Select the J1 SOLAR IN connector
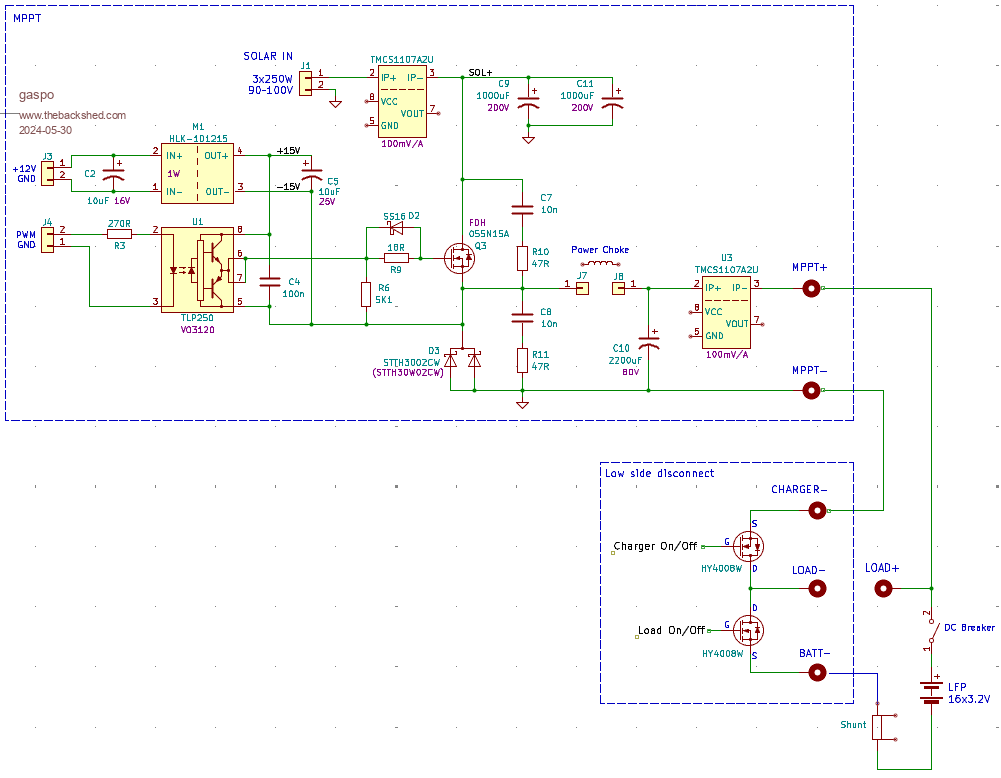Viewport: 1001px width, 778px height. pos(305,79)
